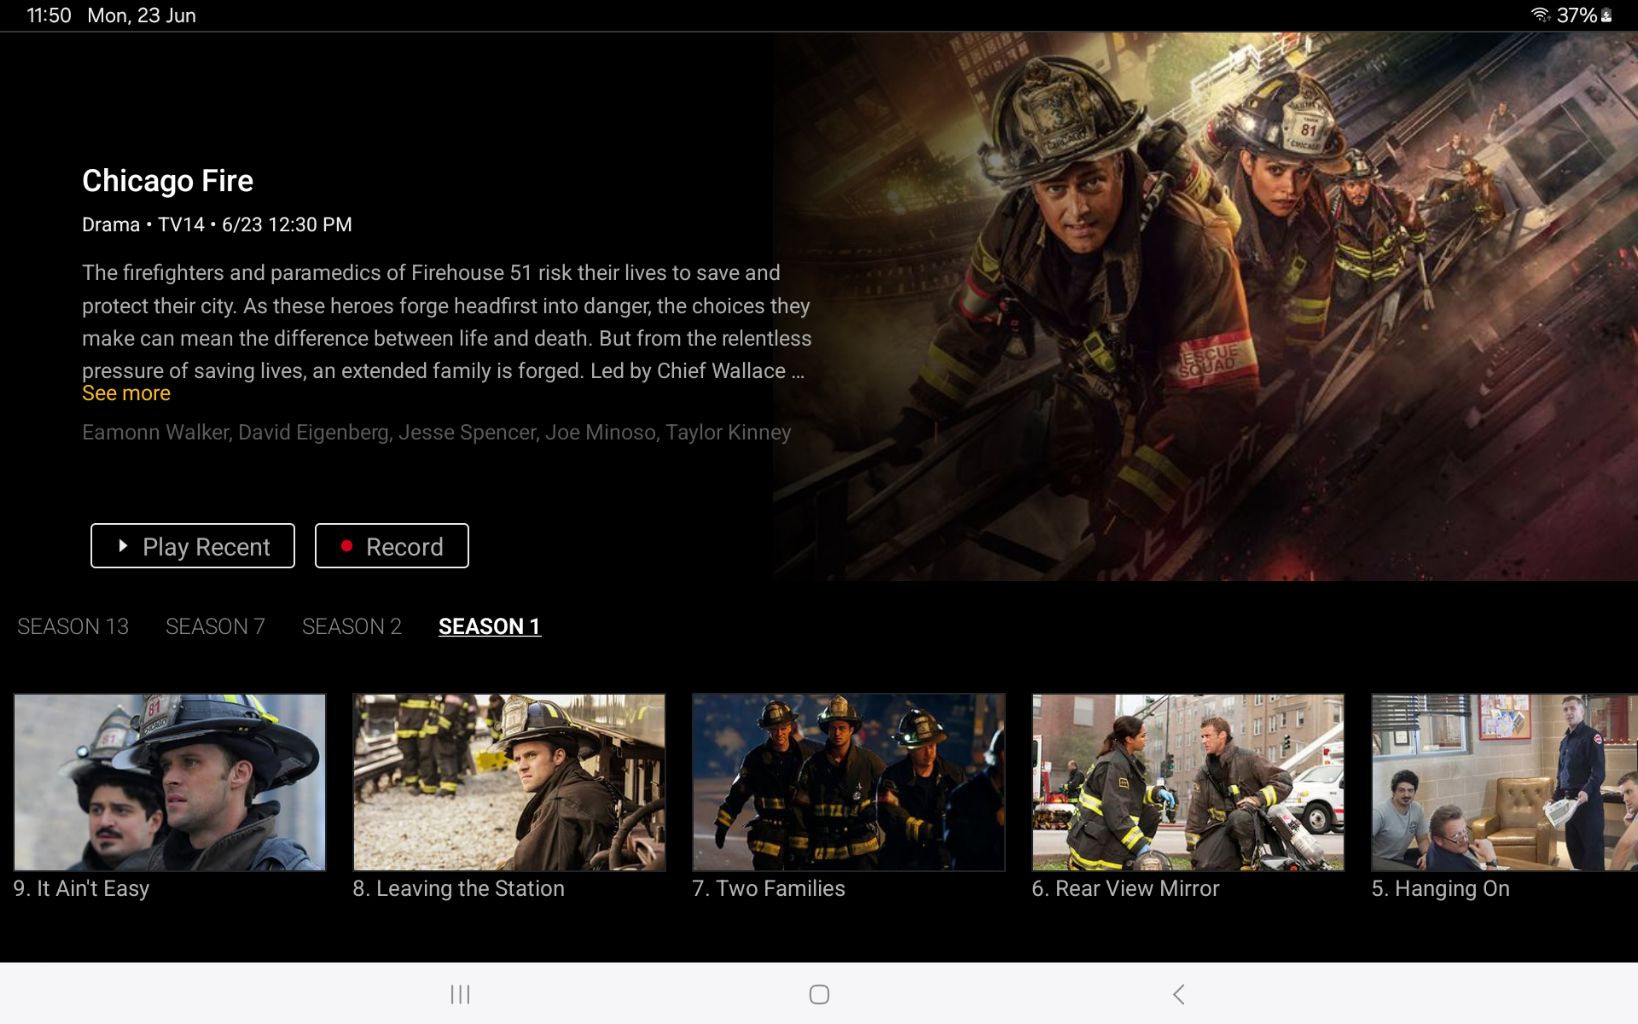This screenshot has width=1638, height=1024.
Task: Tap the Android back icon
Action: (1178, 994)
